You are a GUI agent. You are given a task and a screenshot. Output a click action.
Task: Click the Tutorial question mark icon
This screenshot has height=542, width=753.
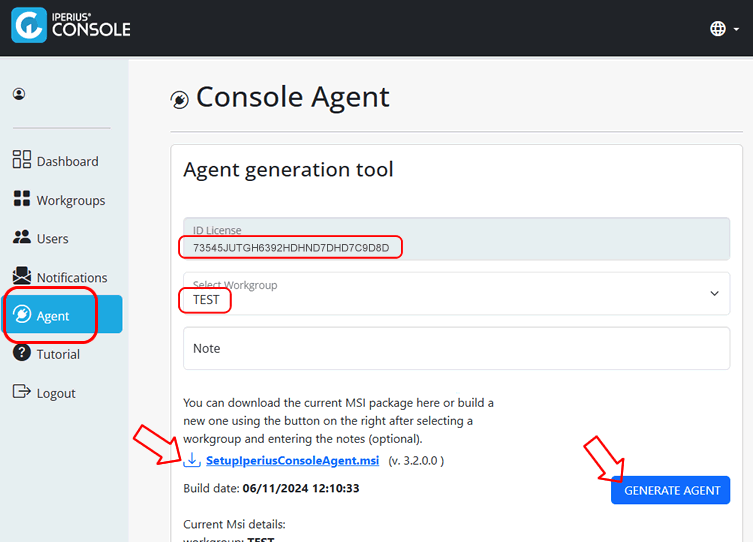tap(22, 352)
